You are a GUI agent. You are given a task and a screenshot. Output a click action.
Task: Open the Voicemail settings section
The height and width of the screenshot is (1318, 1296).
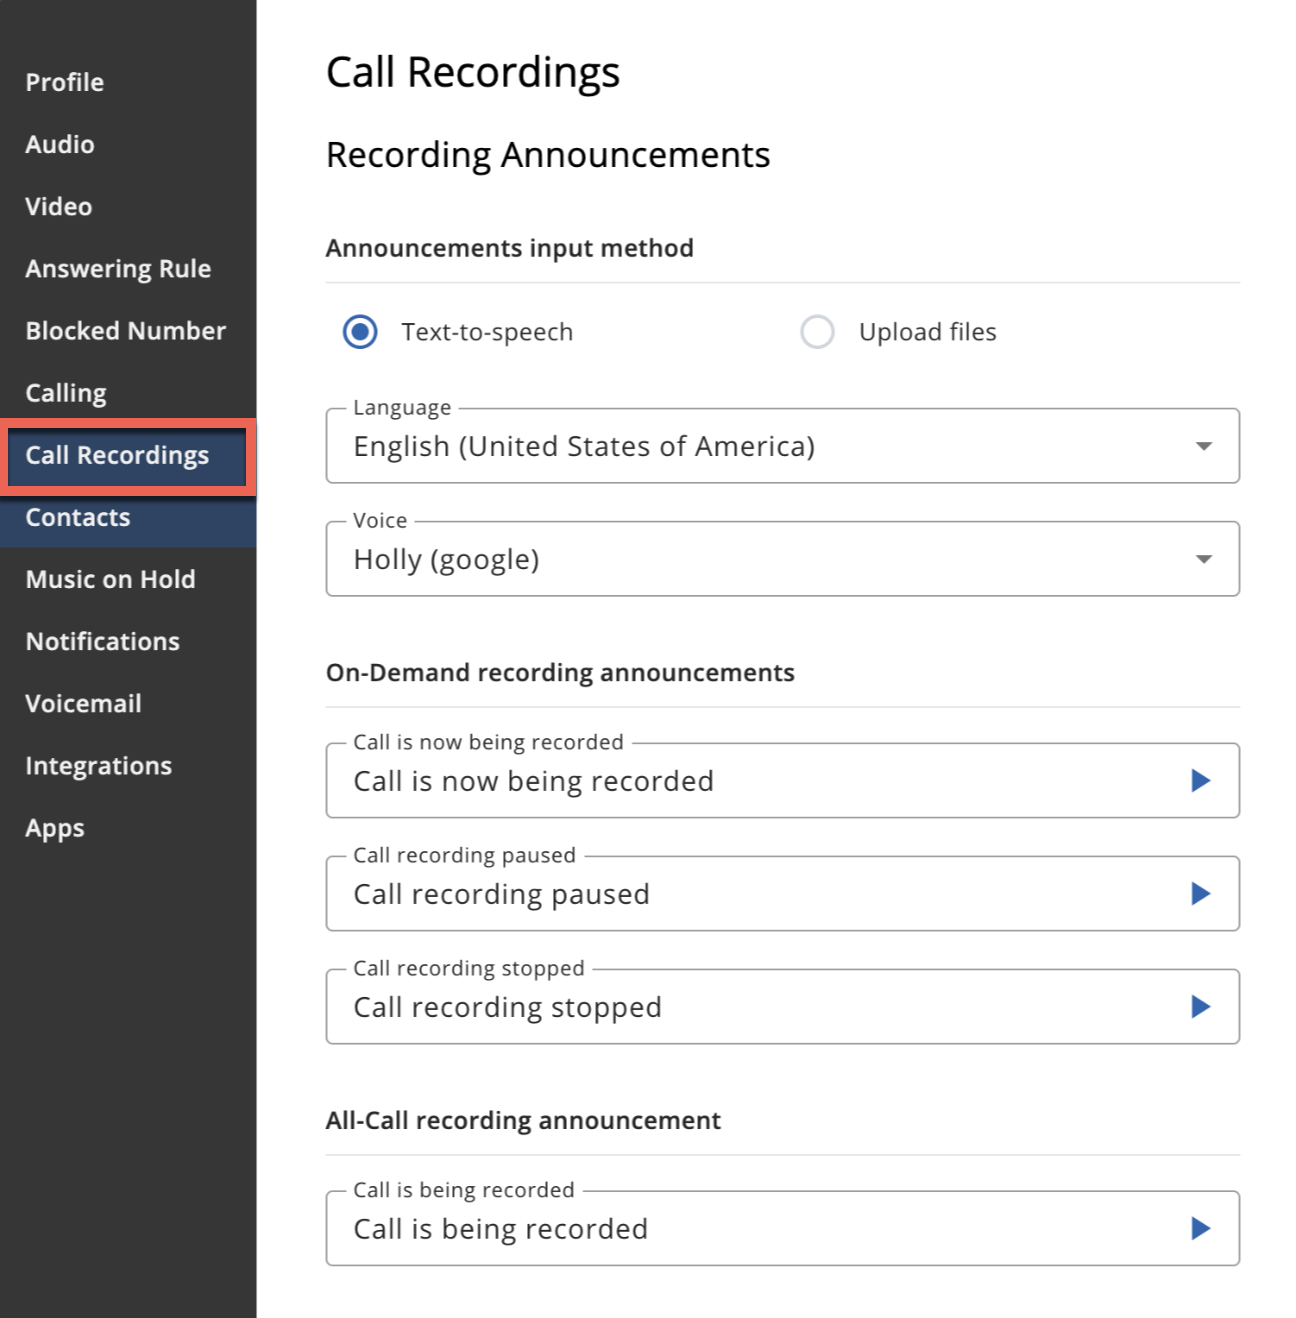pyautogui.click(x=84, y=703)
